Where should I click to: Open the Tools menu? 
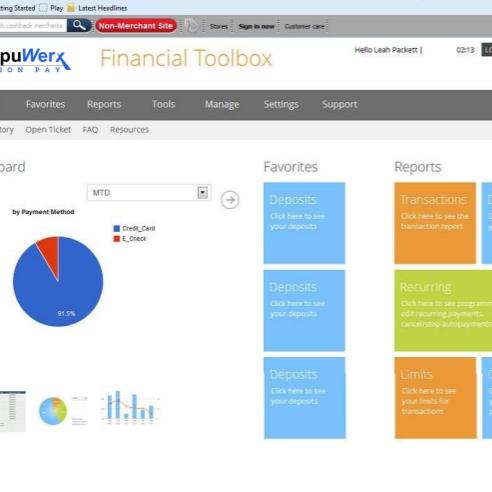[163, 104]
